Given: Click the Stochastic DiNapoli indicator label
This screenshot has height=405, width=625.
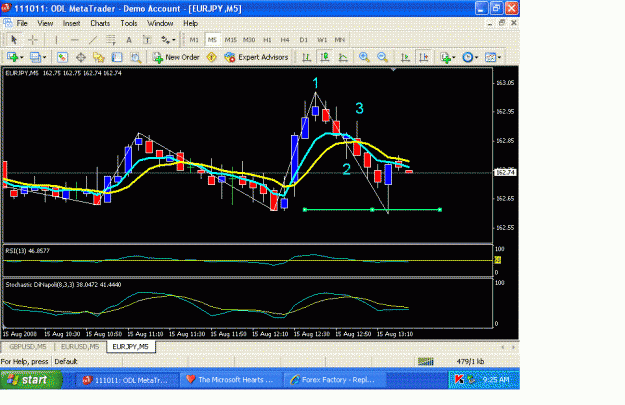Looking at the screenshot, I should pos(63,285).
